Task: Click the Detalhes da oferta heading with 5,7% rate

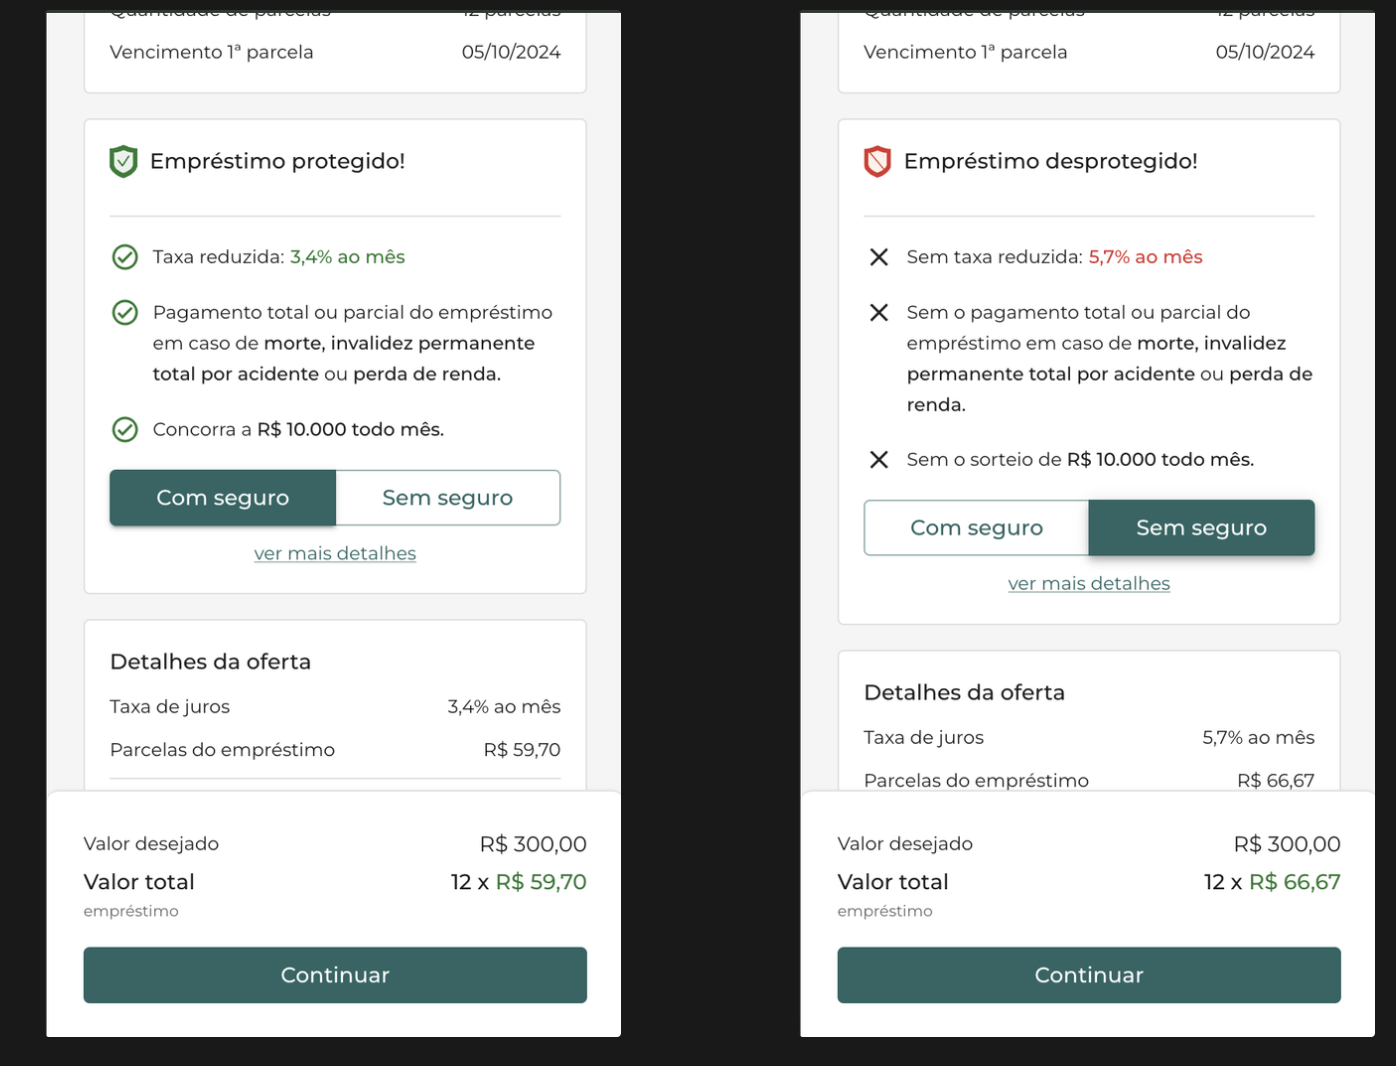Action: pyautogui.click(x=964, y=693)
